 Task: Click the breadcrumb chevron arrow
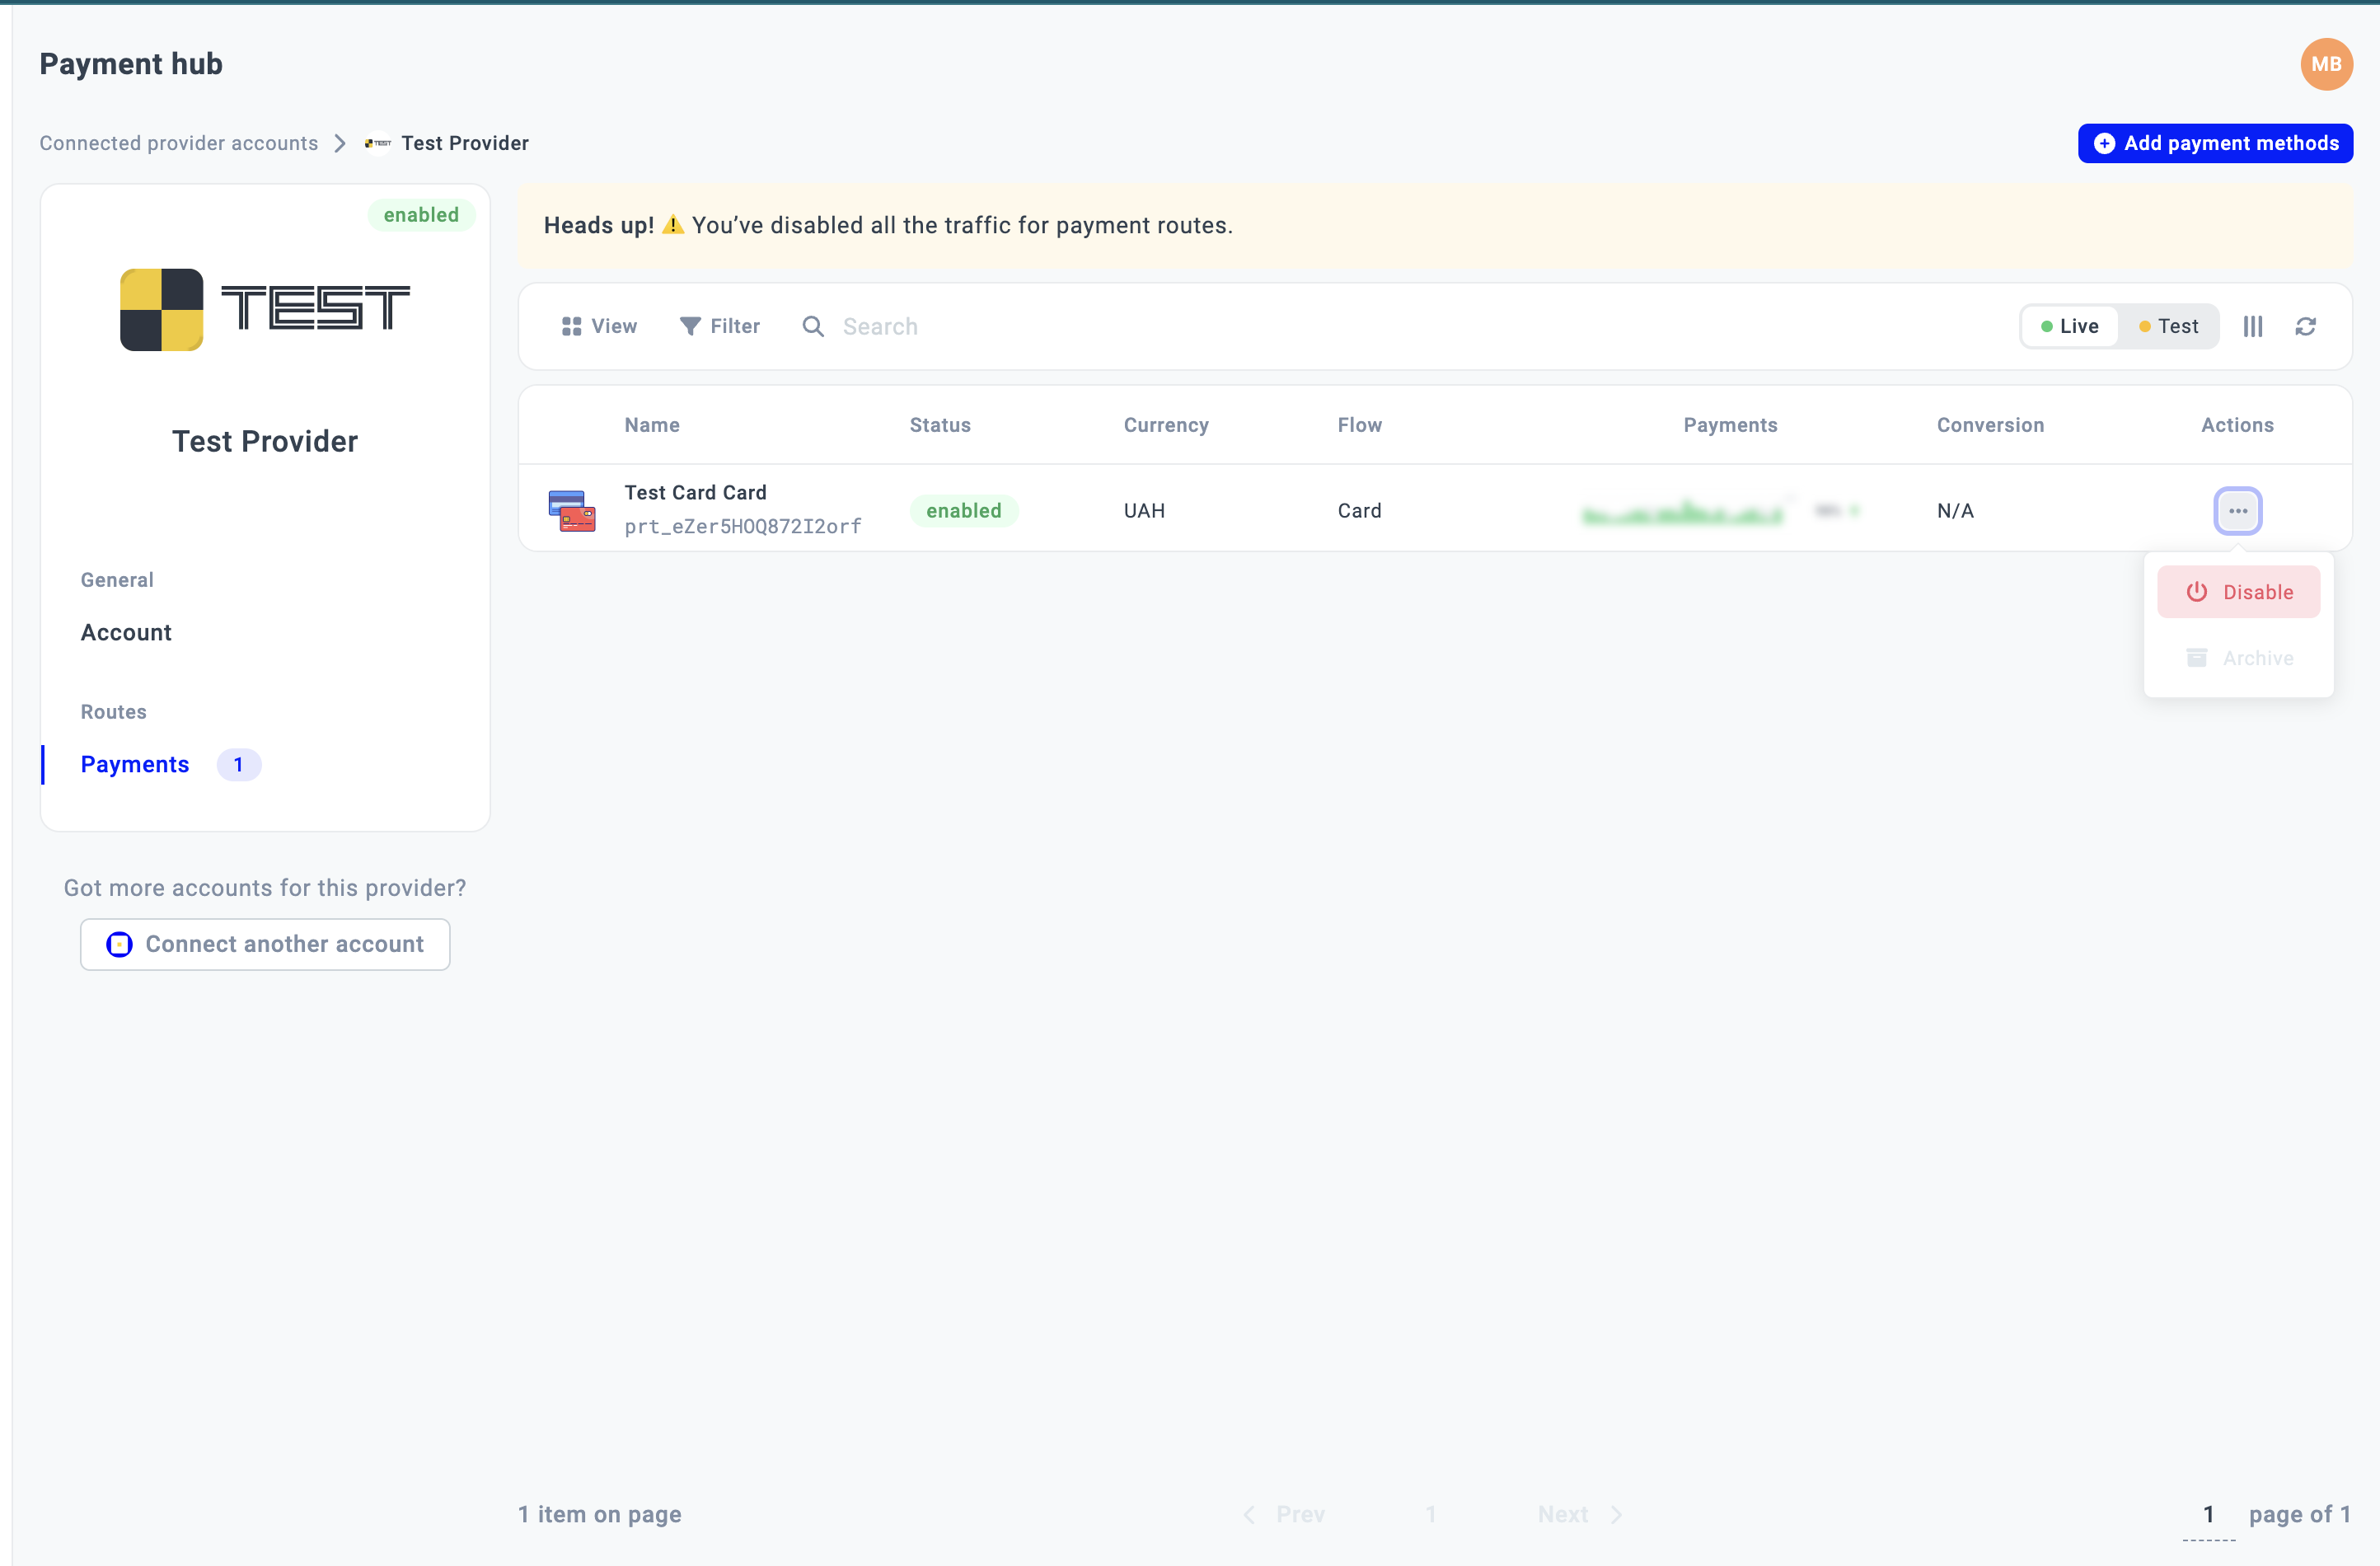coord(340,143)
